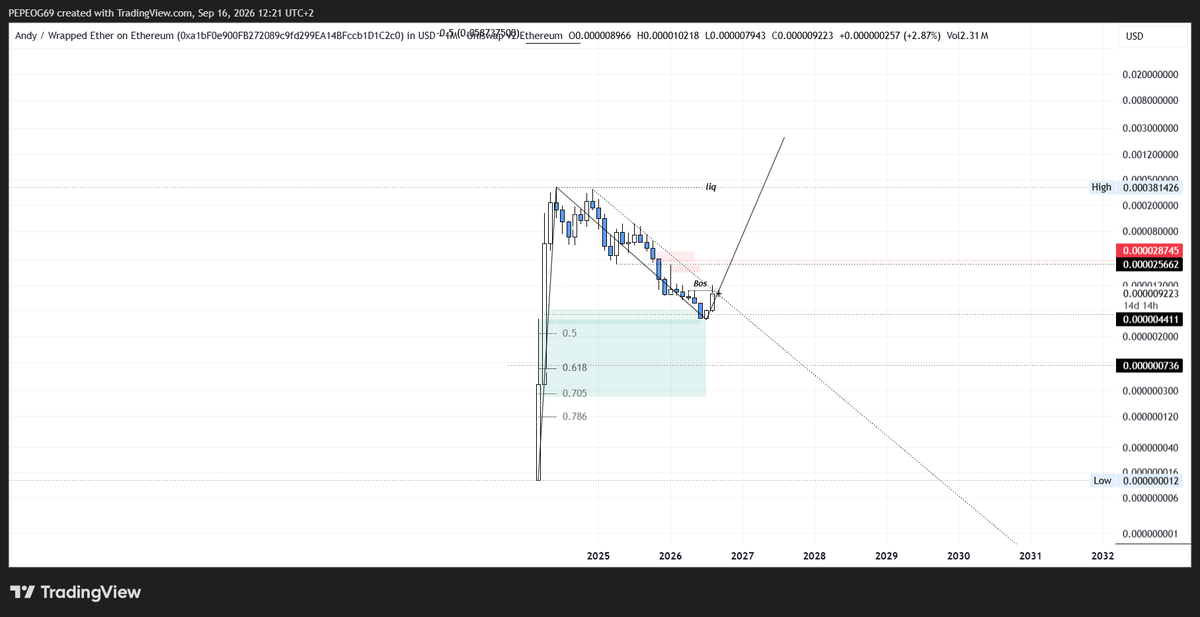Click the 2031 time axis label
The width and height of the screenshot is (1200, 617).
(1030, 555)
